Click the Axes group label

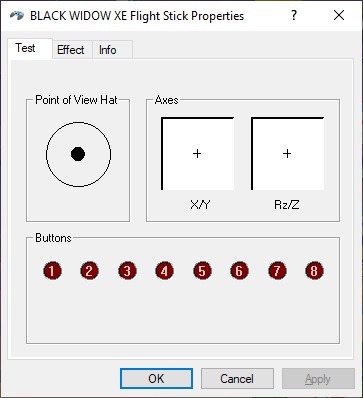point(166,100)
